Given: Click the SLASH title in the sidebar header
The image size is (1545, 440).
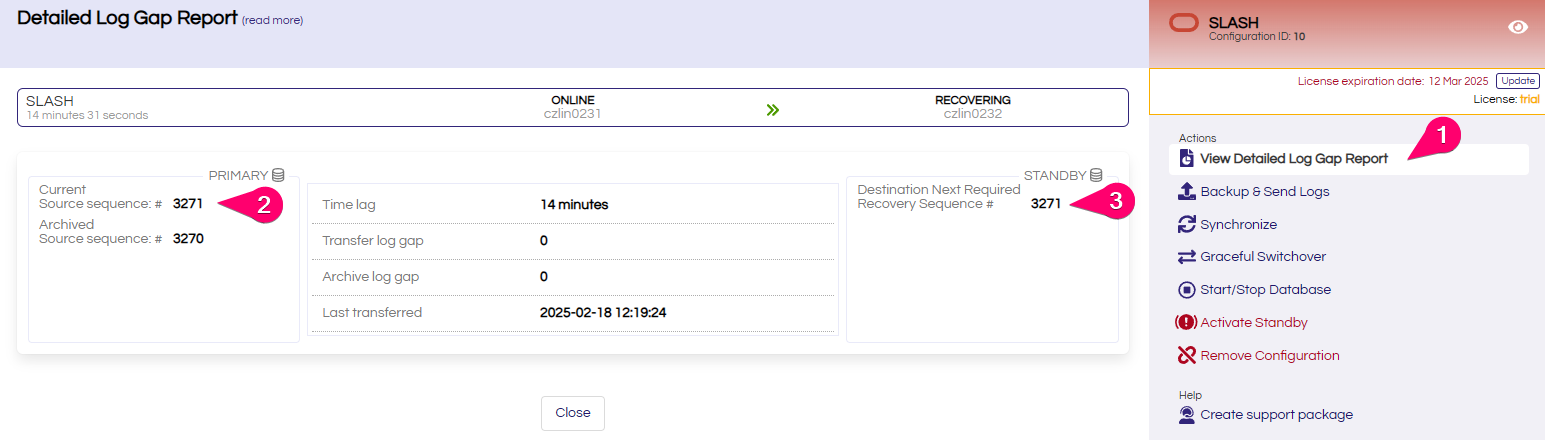Looking at the screenshot, I should pyautogui.click(x=1234, y=22).
